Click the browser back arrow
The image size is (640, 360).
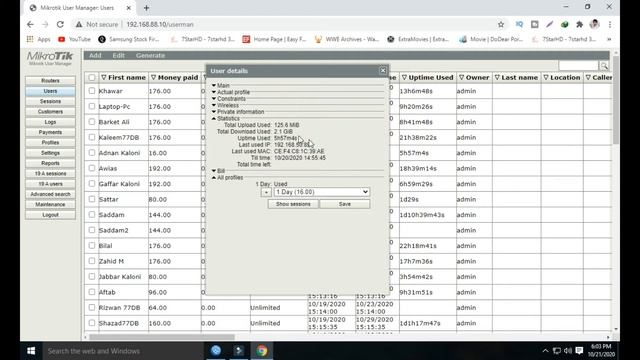point(30,24)
